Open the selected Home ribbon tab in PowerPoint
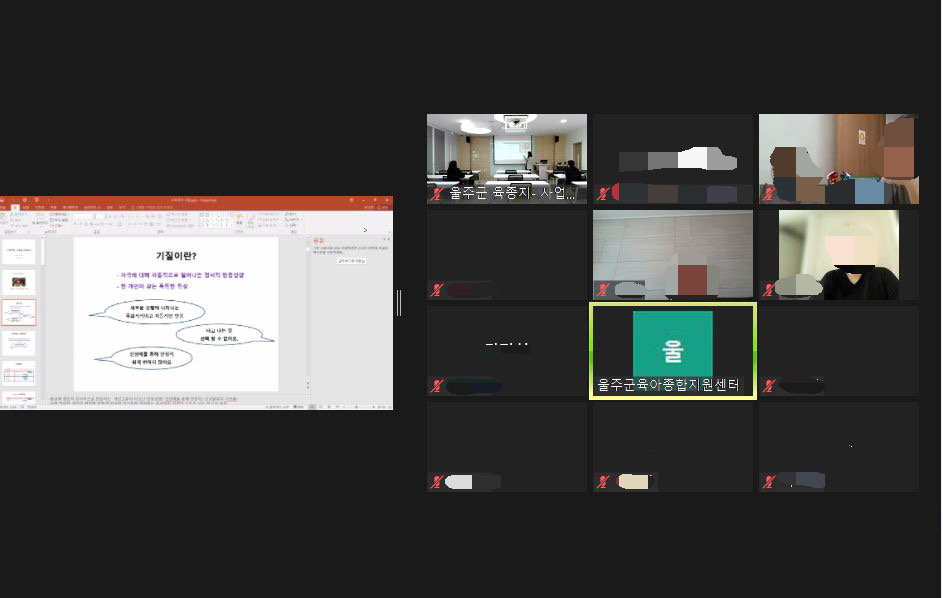 [13, 207]
